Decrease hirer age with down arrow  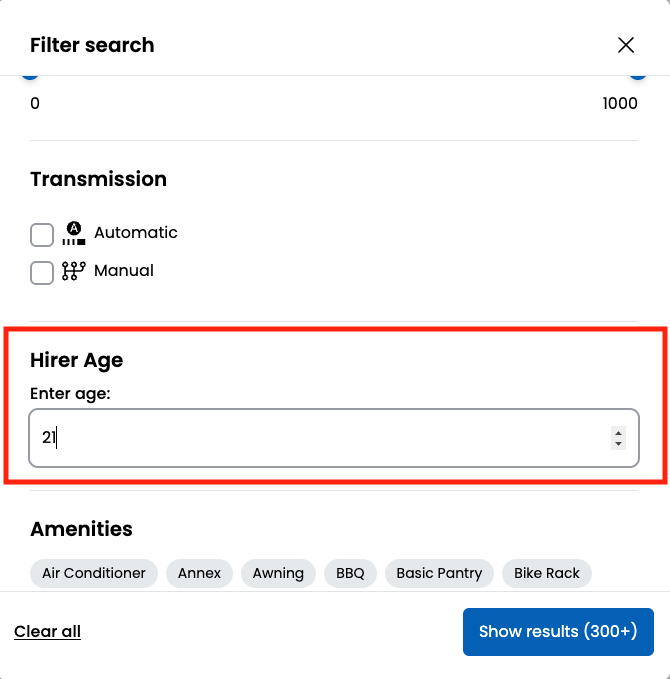[x=619, y=444]
